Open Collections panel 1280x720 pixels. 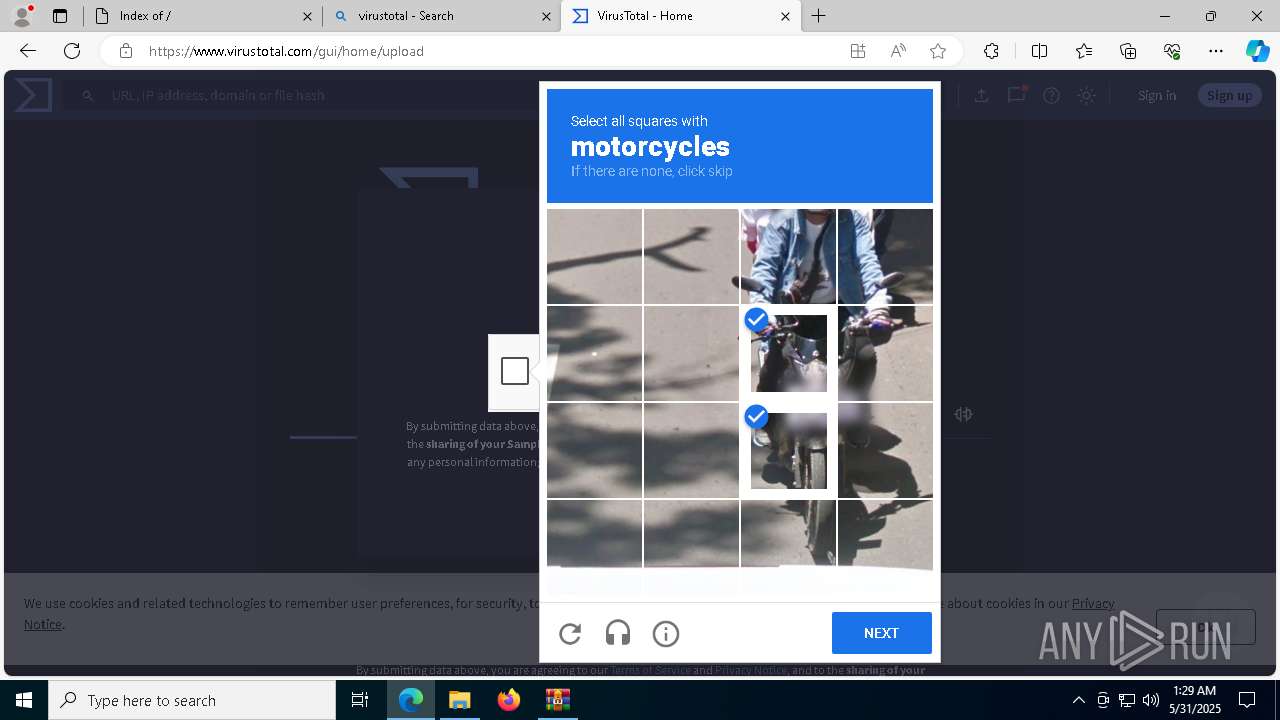click(1128, 51)
